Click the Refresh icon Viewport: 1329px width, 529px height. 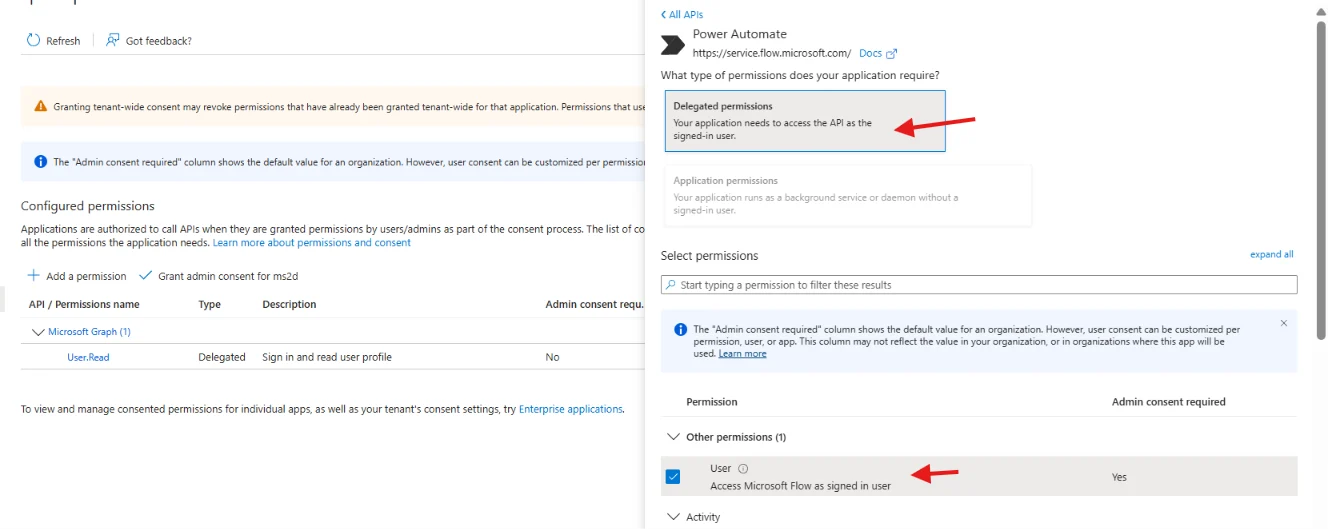pos(34,40)
